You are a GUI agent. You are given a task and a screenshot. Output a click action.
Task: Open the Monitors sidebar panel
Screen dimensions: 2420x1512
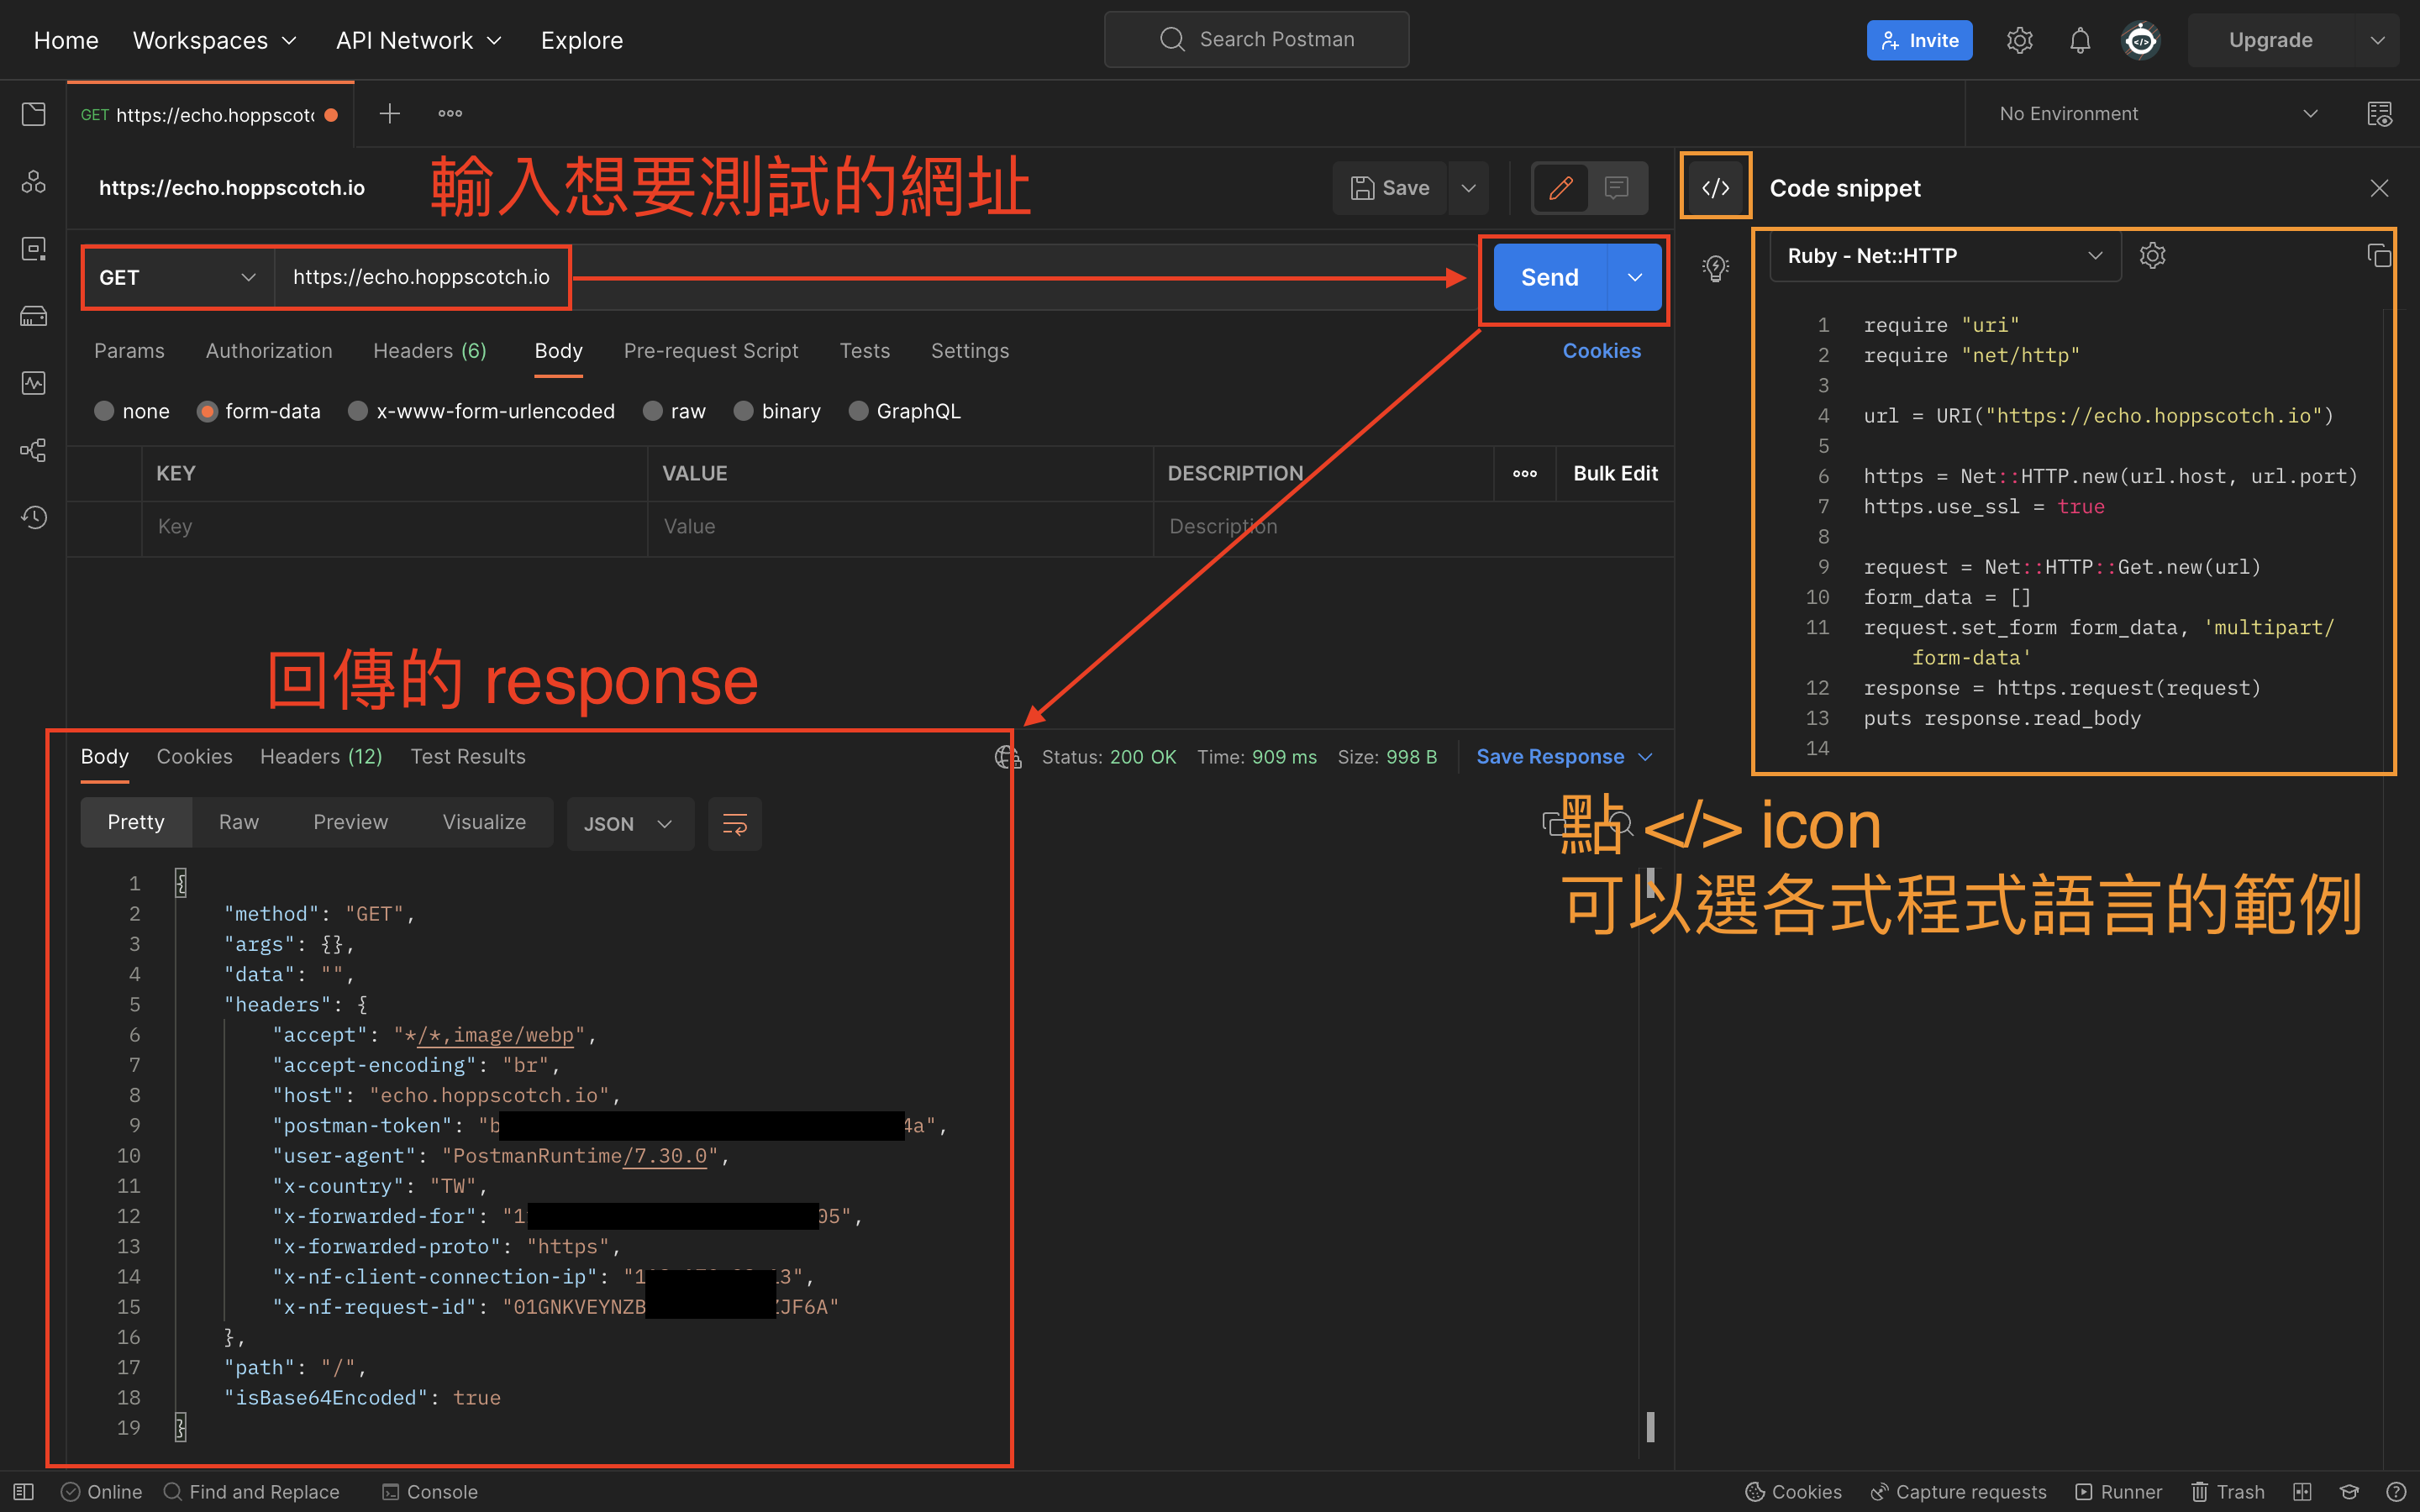(33, 383)
